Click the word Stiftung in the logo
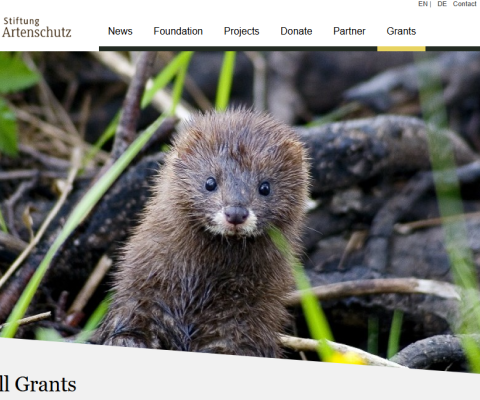The width and height of the screenshot is (480, 400). point(21,21)
